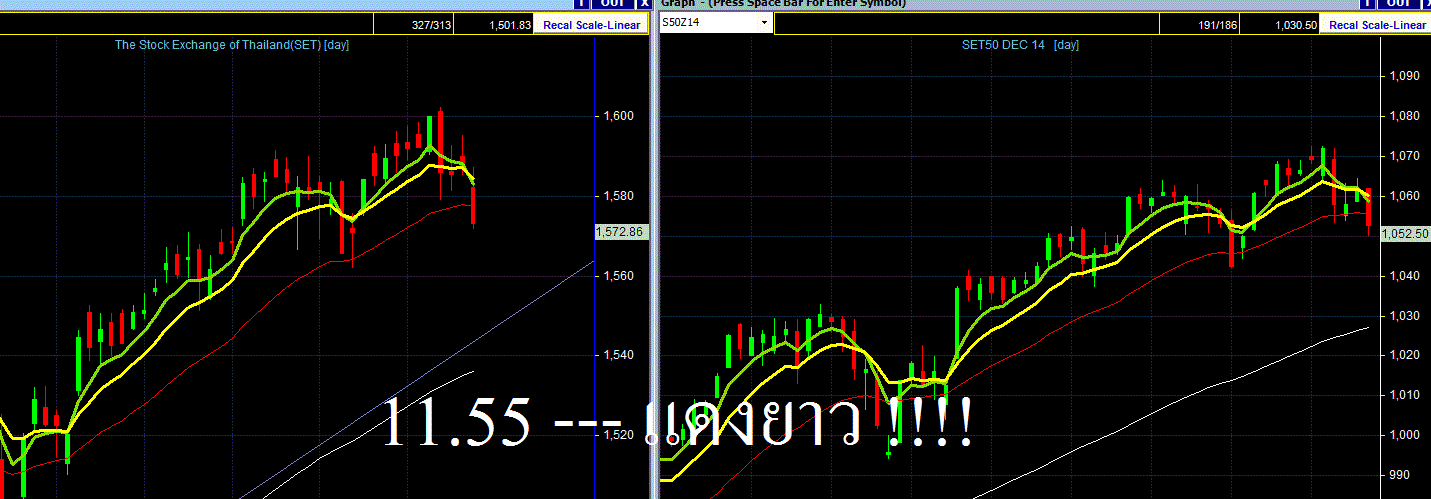Screen dimensions: 1431x499
Task: Open the S50Z14 symbol dropdown arrow
Action: point(764,22)
